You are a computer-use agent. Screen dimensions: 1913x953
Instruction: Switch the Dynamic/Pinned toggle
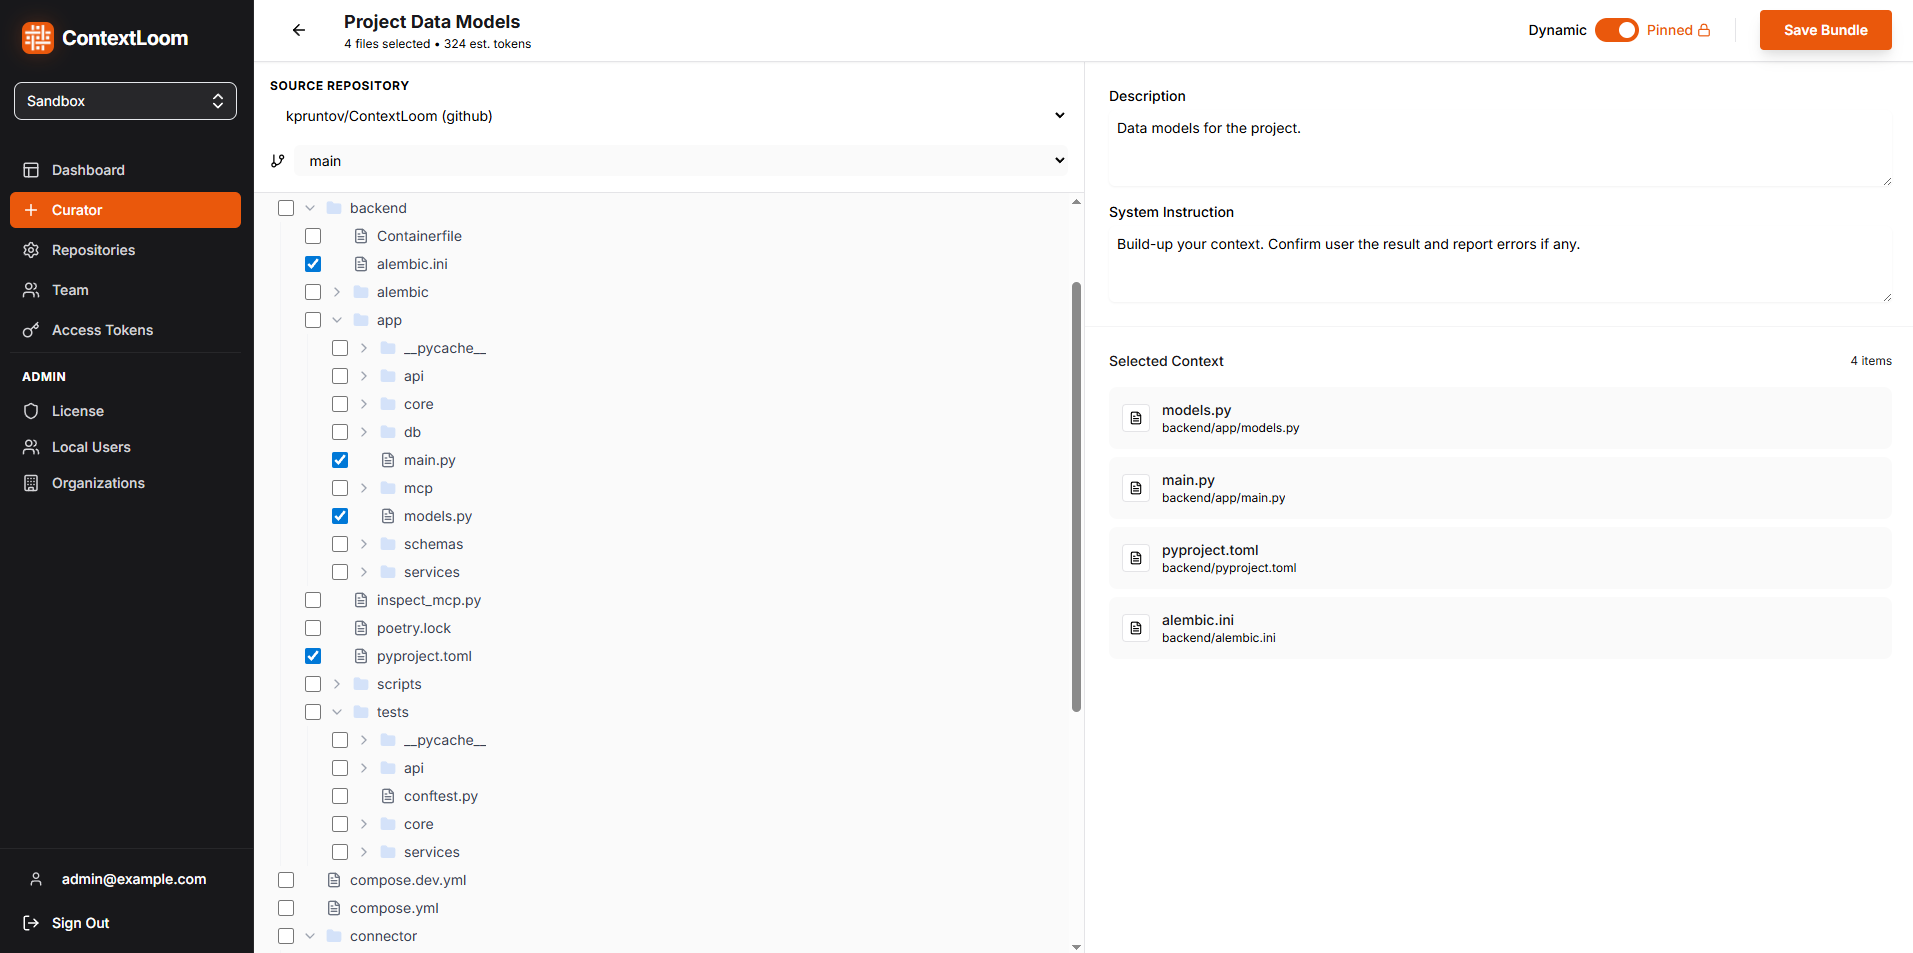1617,30
